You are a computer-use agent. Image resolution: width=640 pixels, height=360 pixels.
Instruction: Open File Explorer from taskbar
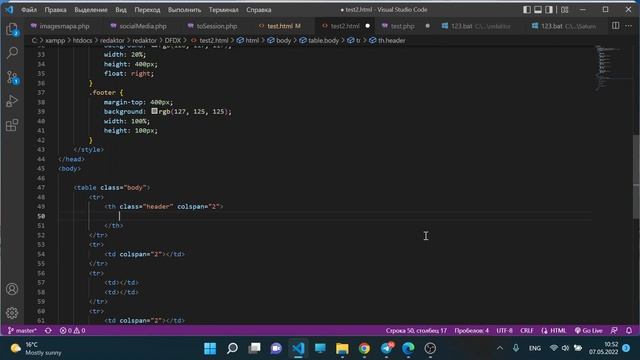tap(342, 348)
